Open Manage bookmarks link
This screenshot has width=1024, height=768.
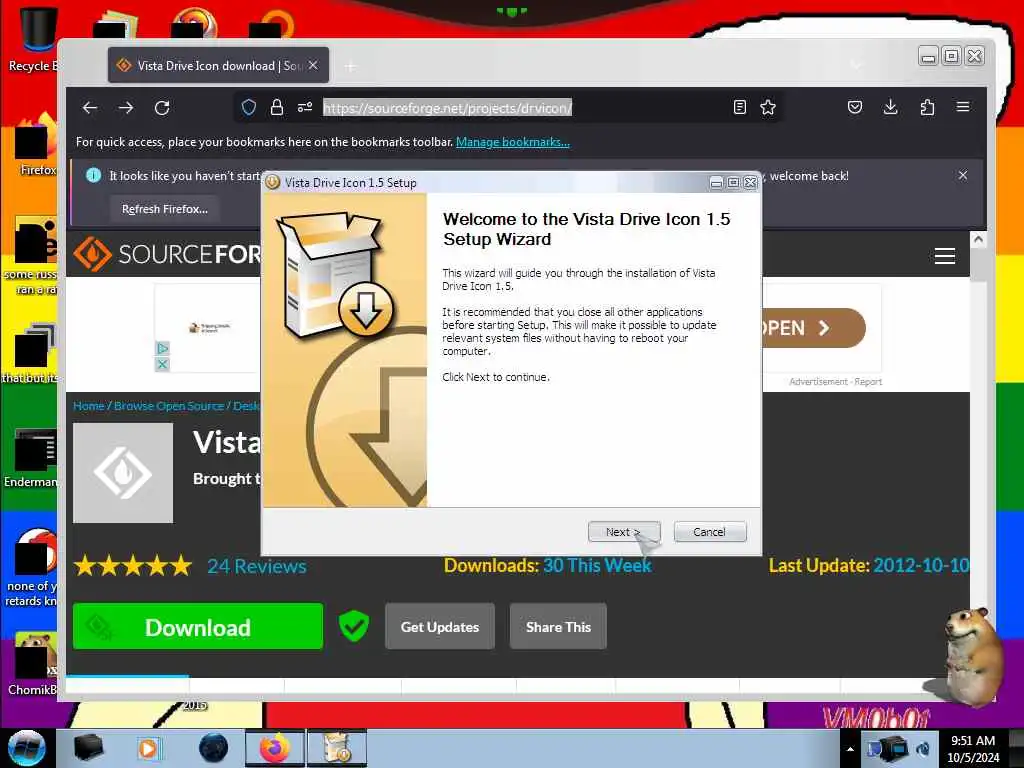513,142
